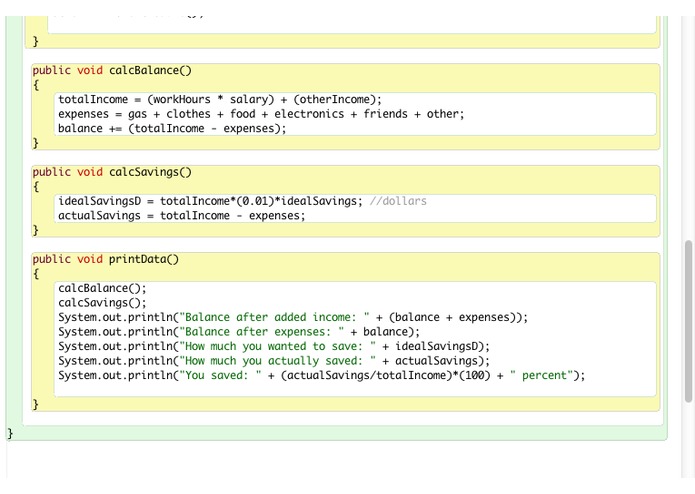Click the line 'totalIncome = (workHours * salary) + (otherIncome);'
The height and width of the screenshot is (494, 695).
[x=220, y=99]
